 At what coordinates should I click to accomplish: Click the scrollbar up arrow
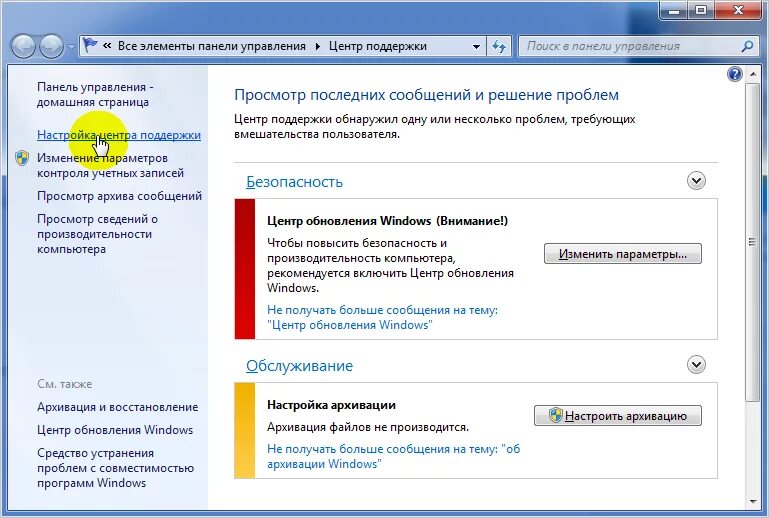click(752, 75)
